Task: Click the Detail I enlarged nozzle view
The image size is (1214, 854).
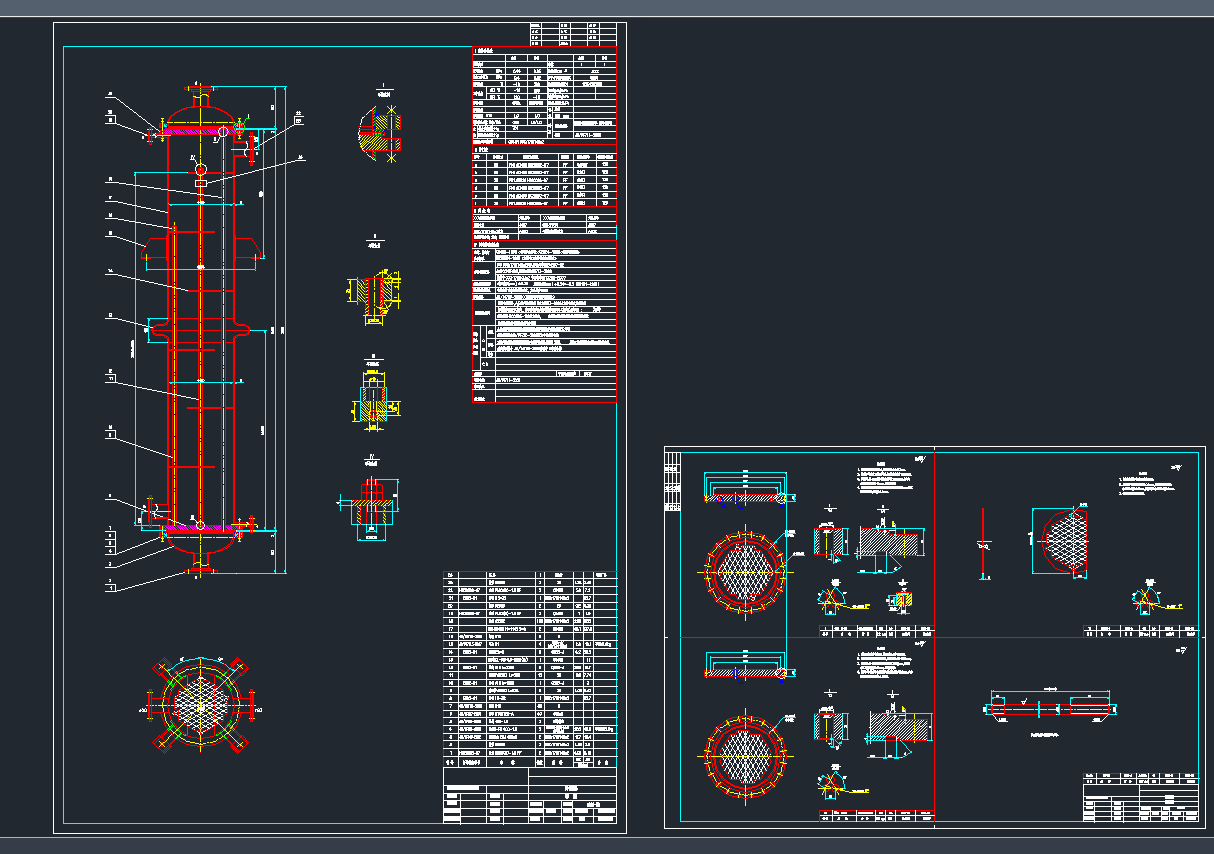Action: point(381,127)
